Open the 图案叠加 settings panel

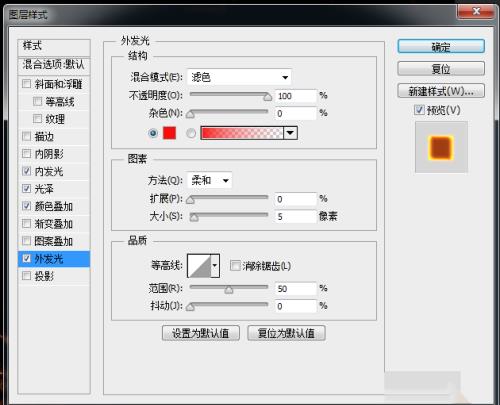(x=54, y=241)
